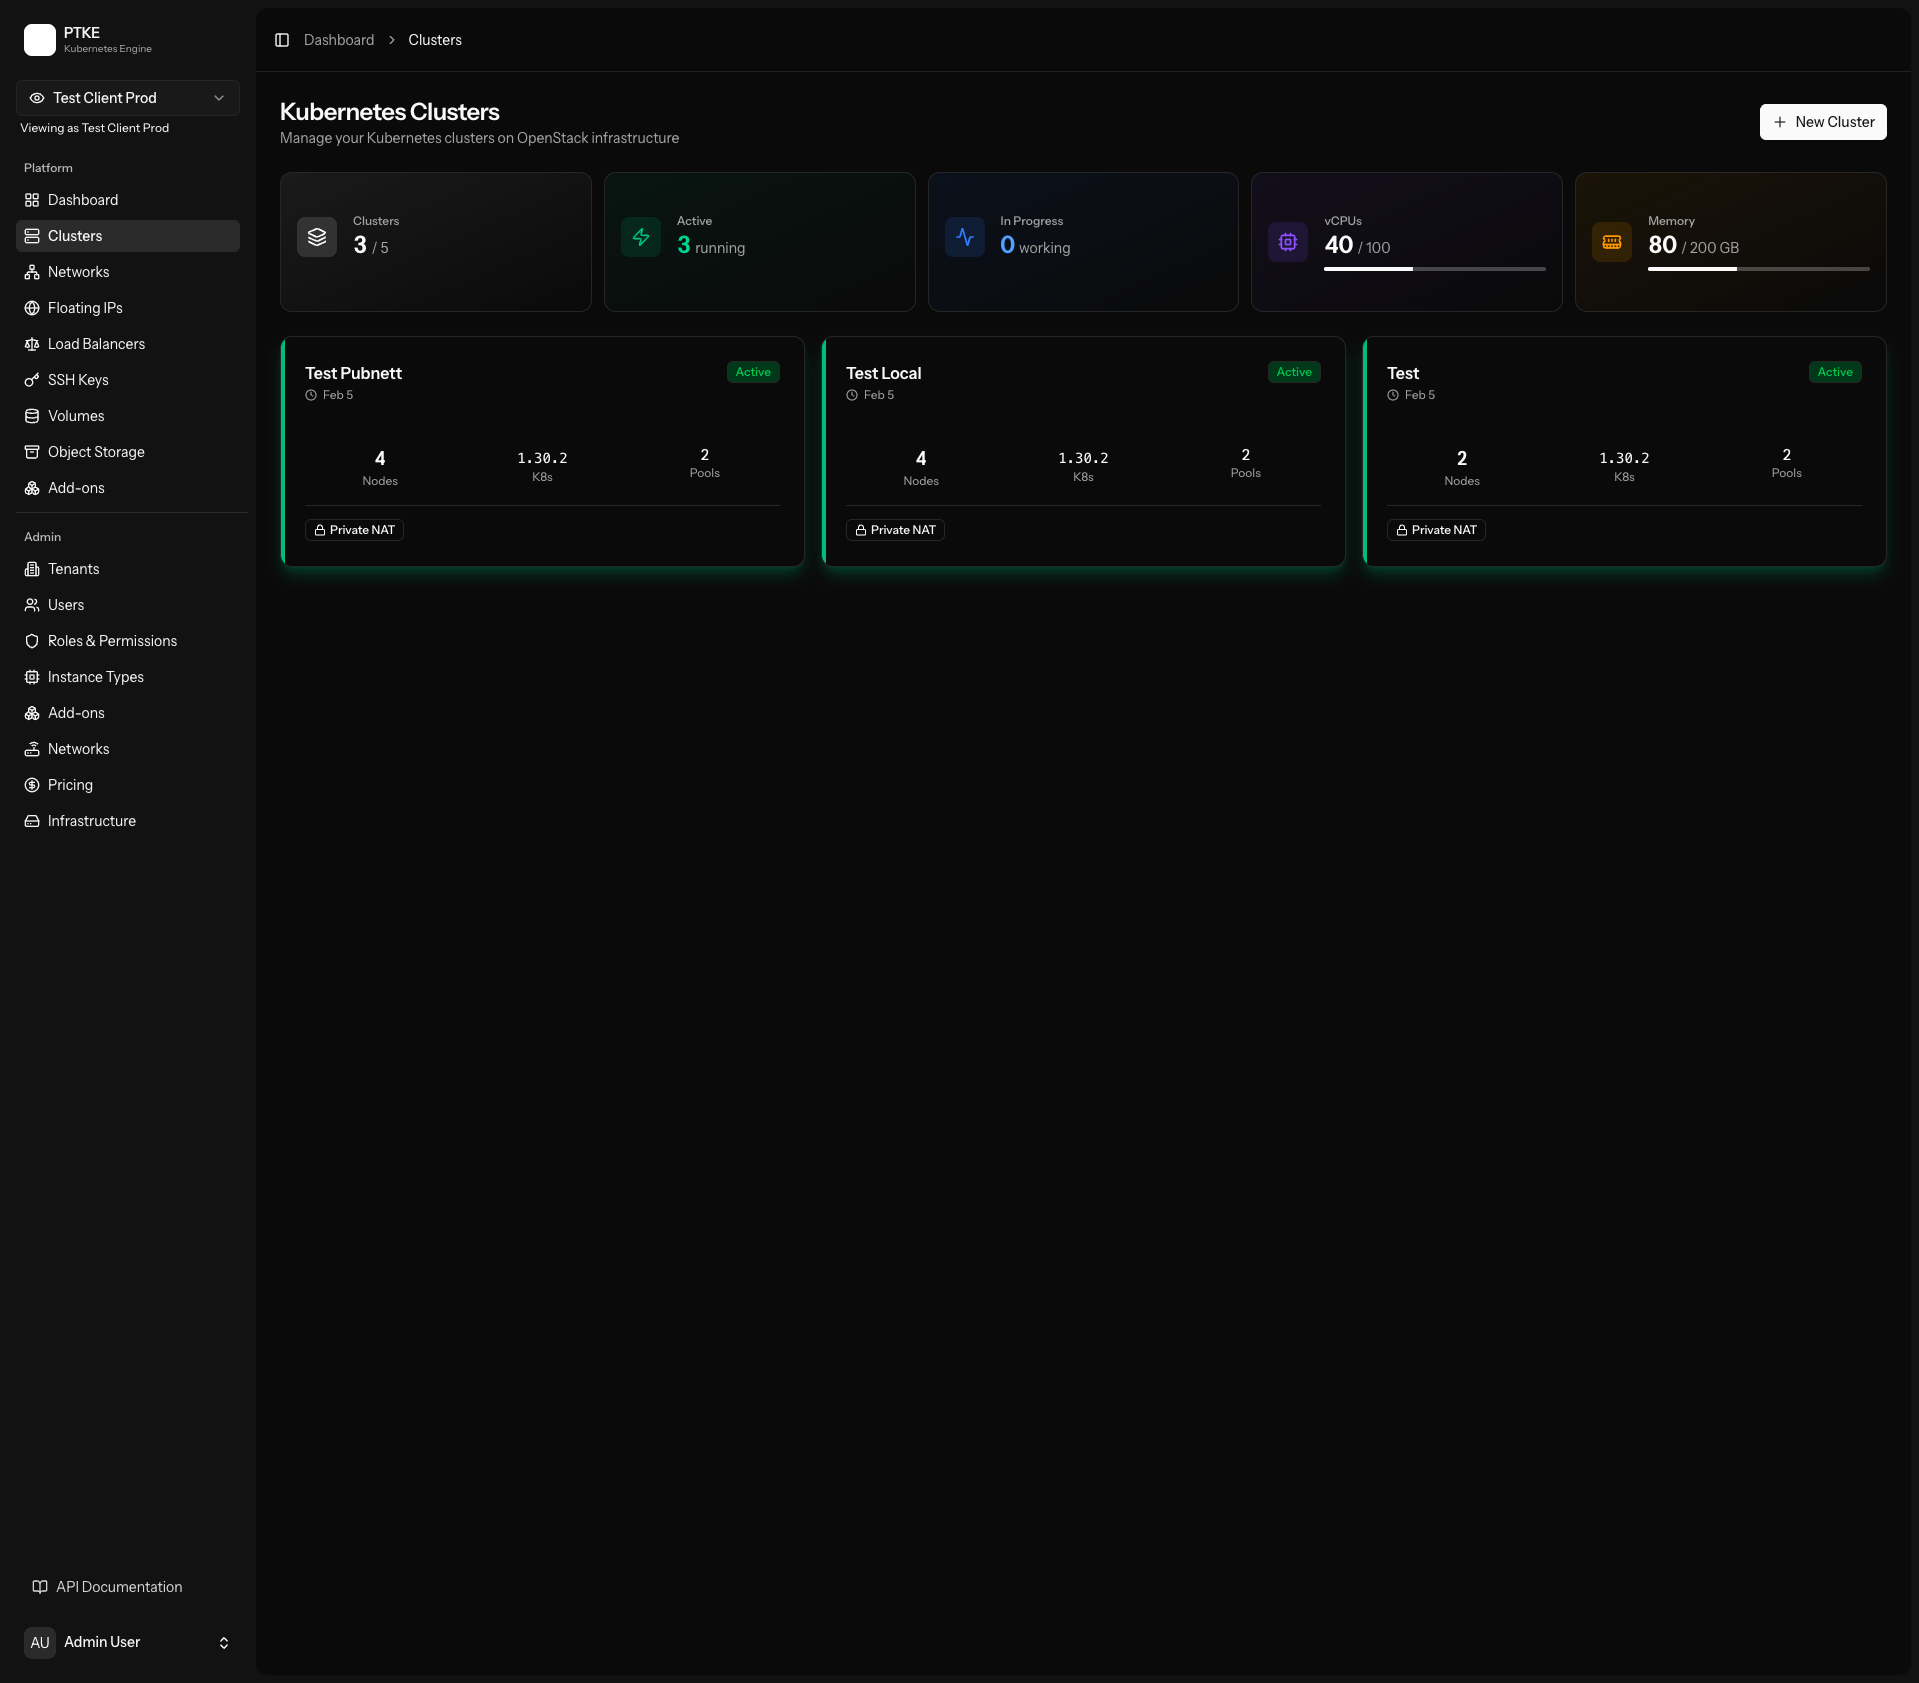Click the vCPUs usage progress bar

coord(1433,269)
